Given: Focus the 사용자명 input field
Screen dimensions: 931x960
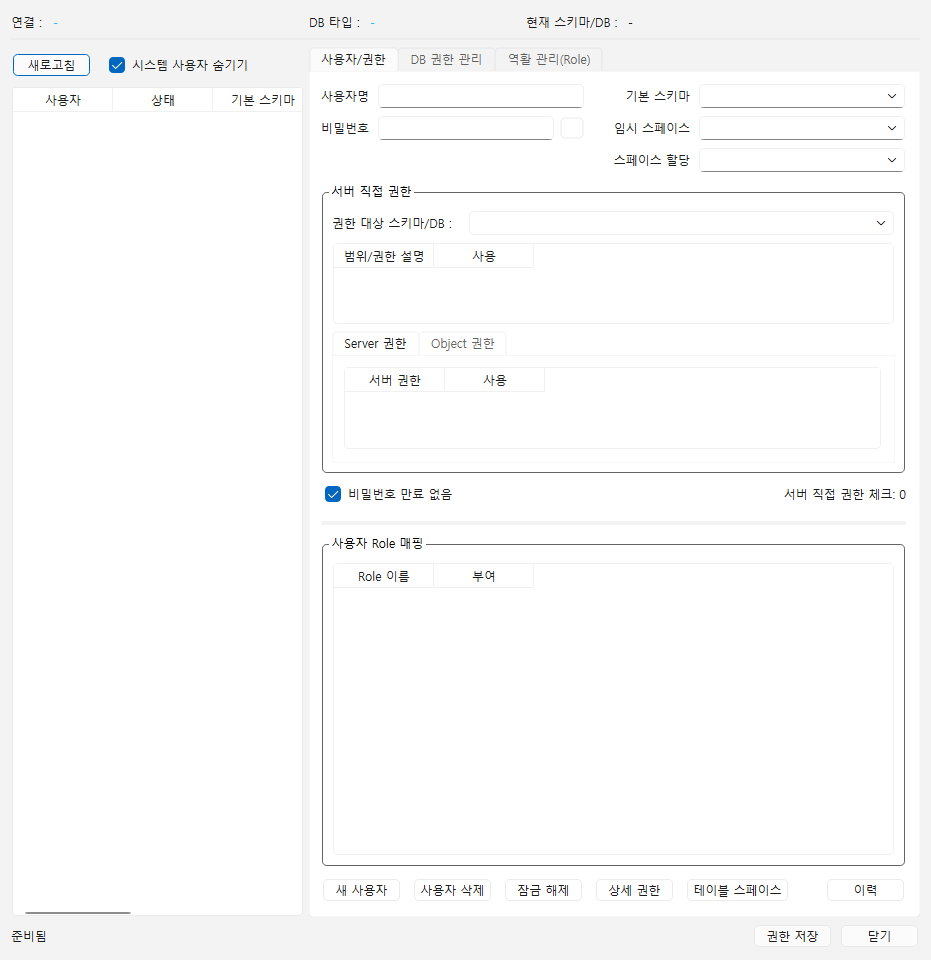Looking at the screenshot, I should (x=481, y=96).
